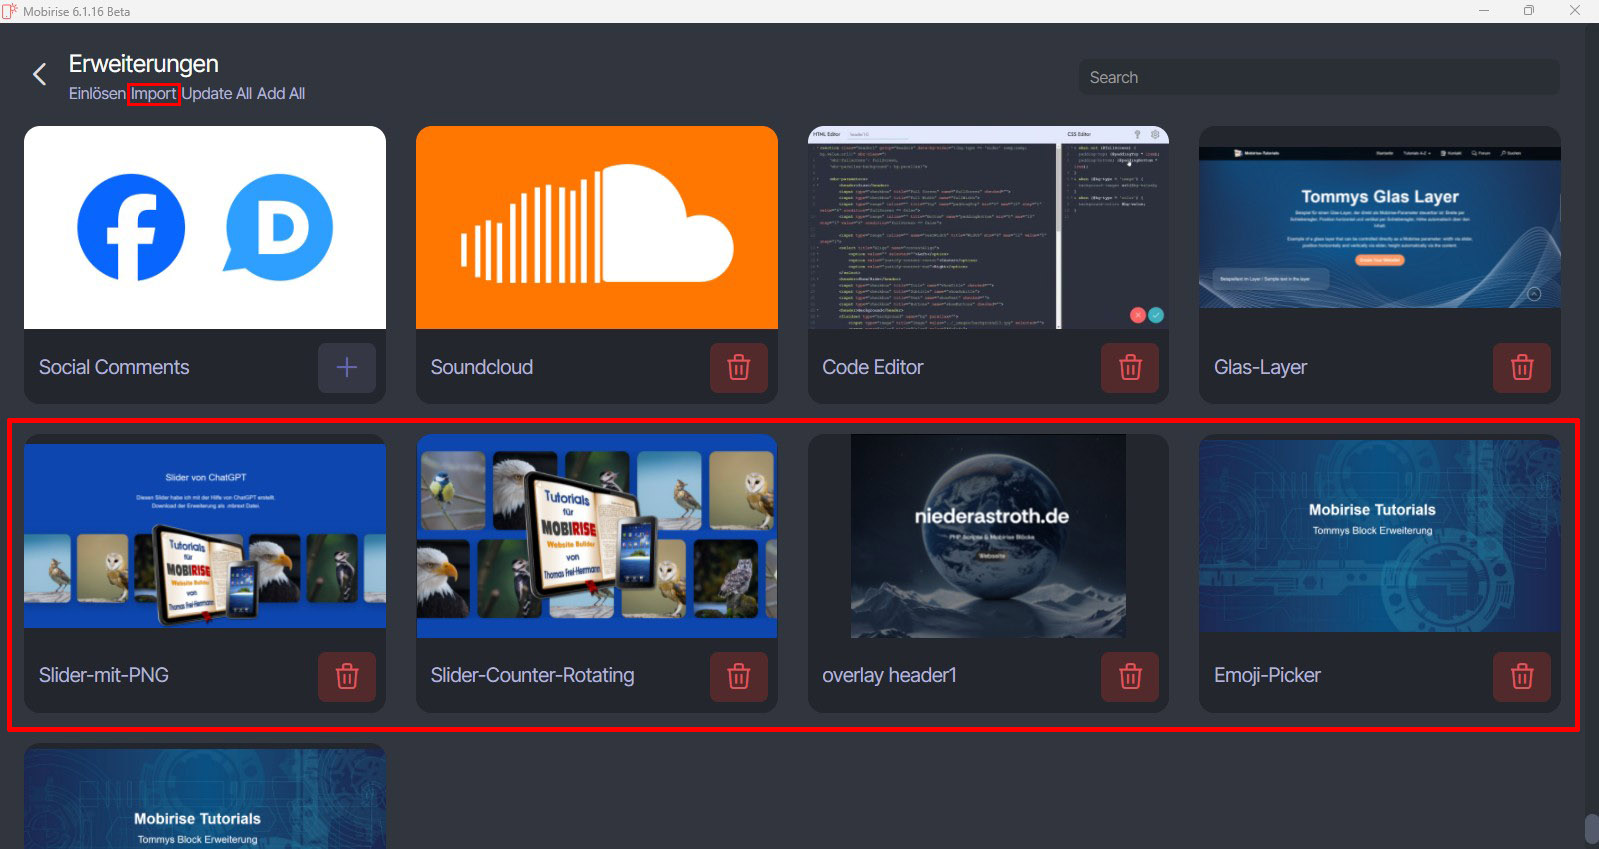Remove Slider-Counter-Rotating with trash button
1599x849 pixels.
click(739, 676)
